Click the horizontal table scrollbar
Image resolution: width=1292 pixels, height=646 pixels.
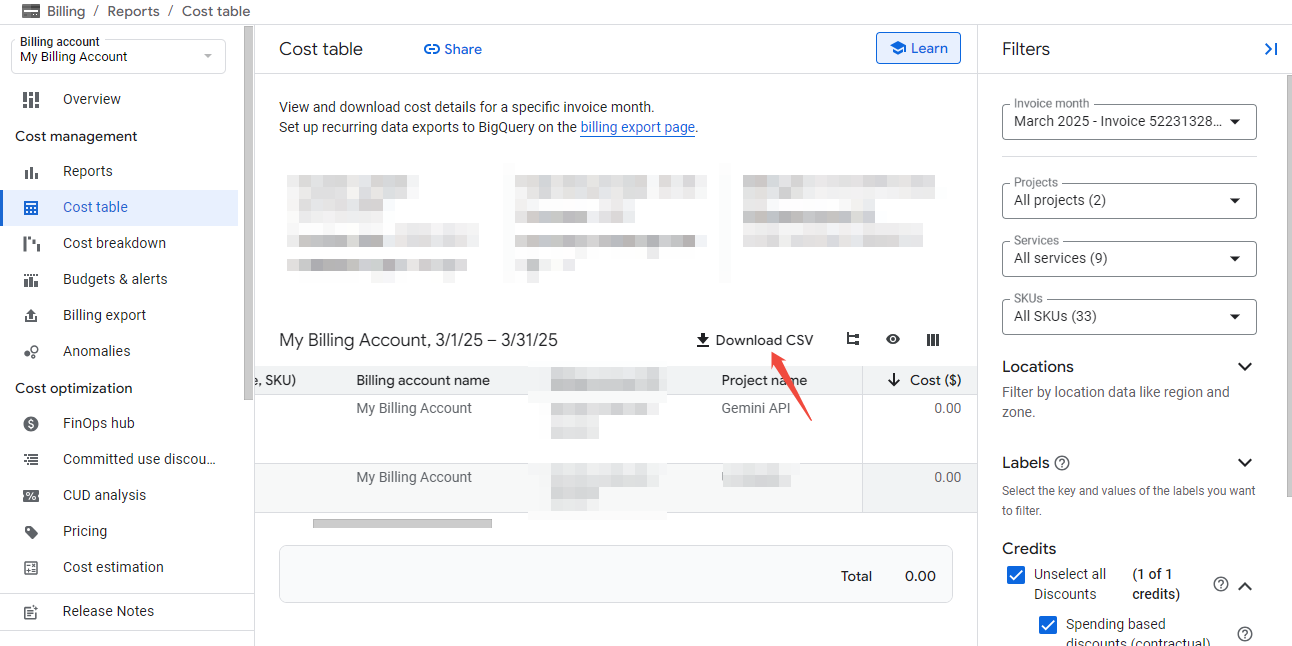tap(402, 523)
